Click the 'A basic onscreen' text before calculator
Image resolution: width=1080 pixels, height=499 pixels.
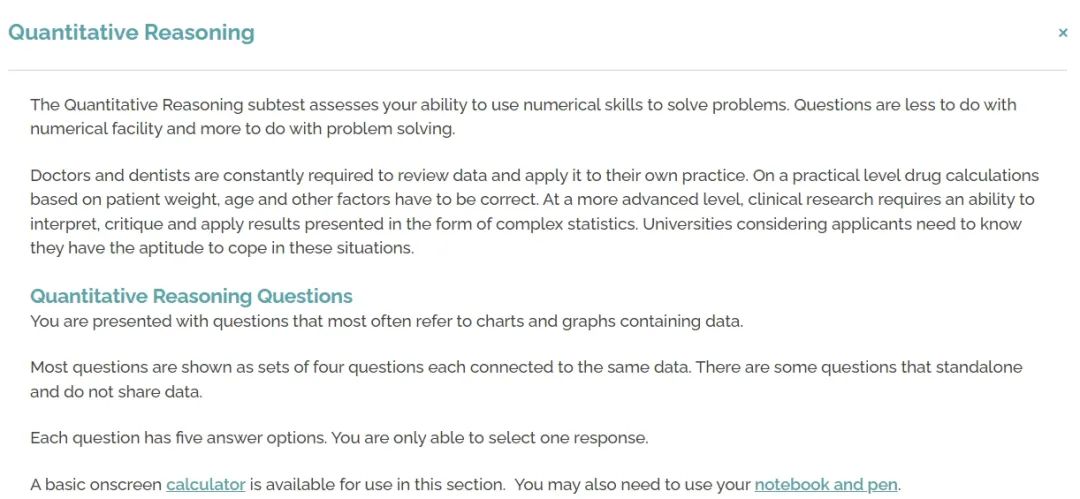(96, 485)
